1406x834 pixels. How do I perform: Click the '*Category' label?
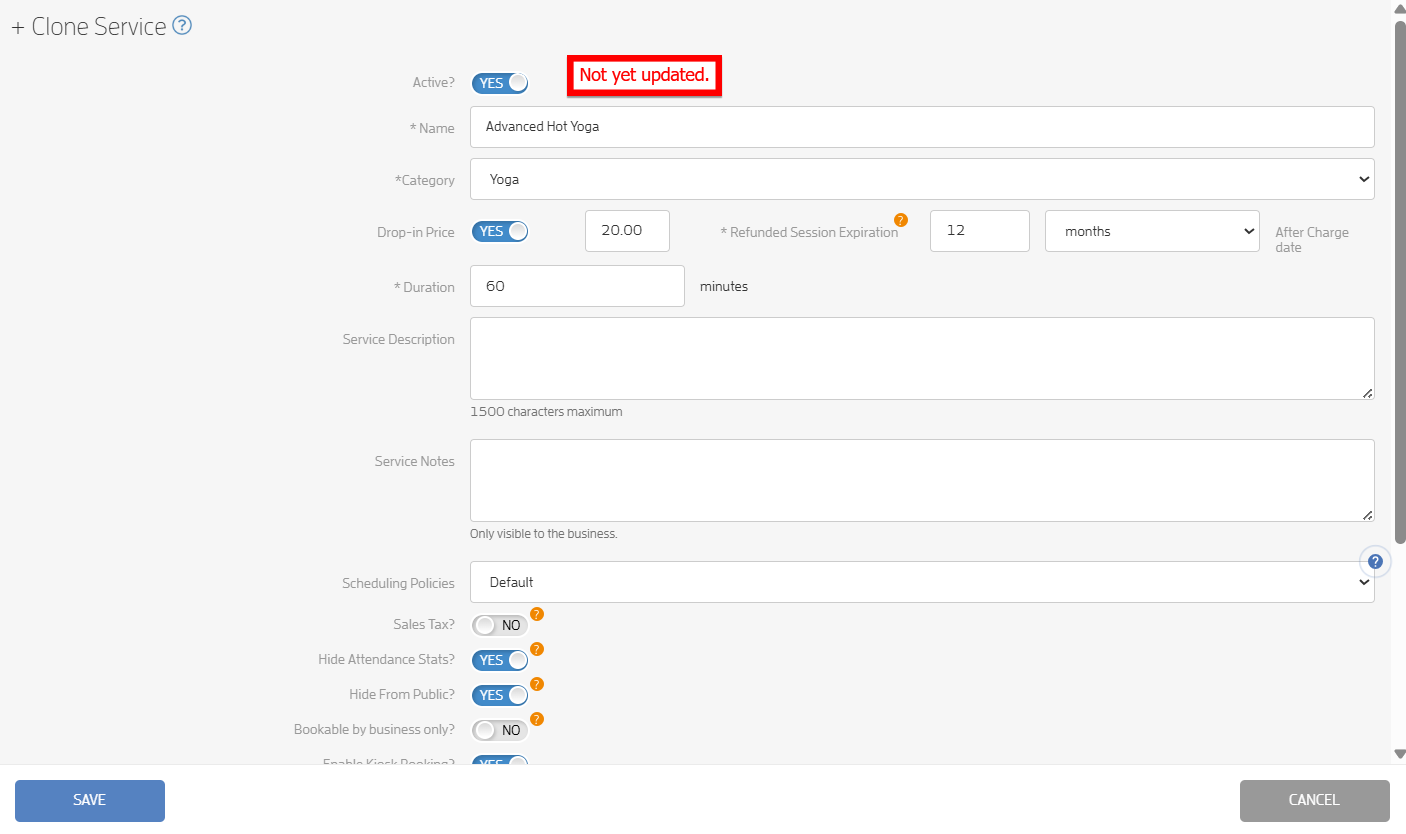425,181
